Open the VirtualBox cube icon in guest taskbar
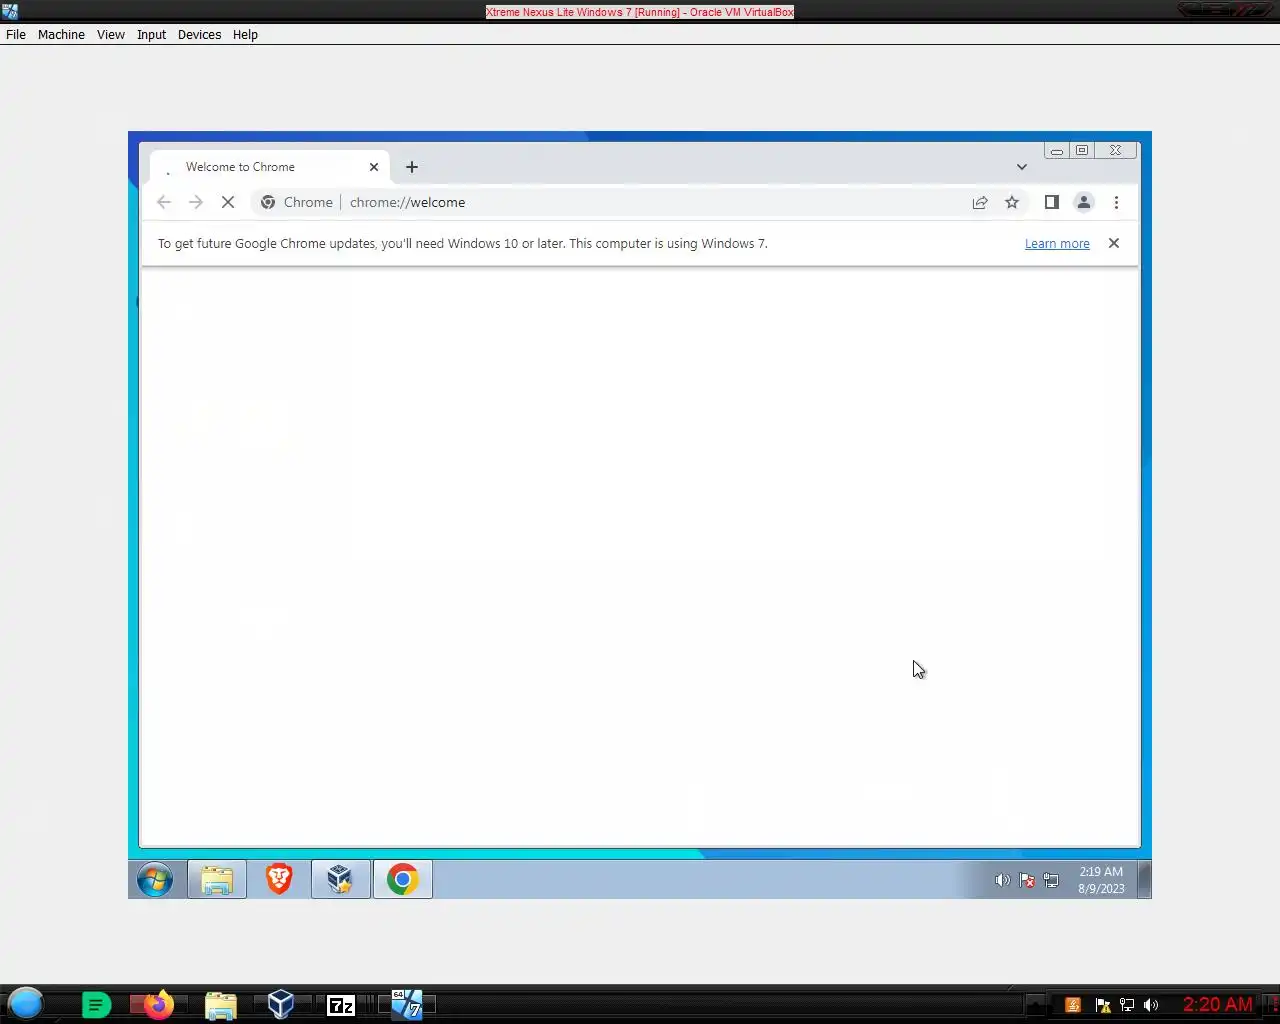The image size is (1280, 1024). pyautogui.click(x=340, y=880)
